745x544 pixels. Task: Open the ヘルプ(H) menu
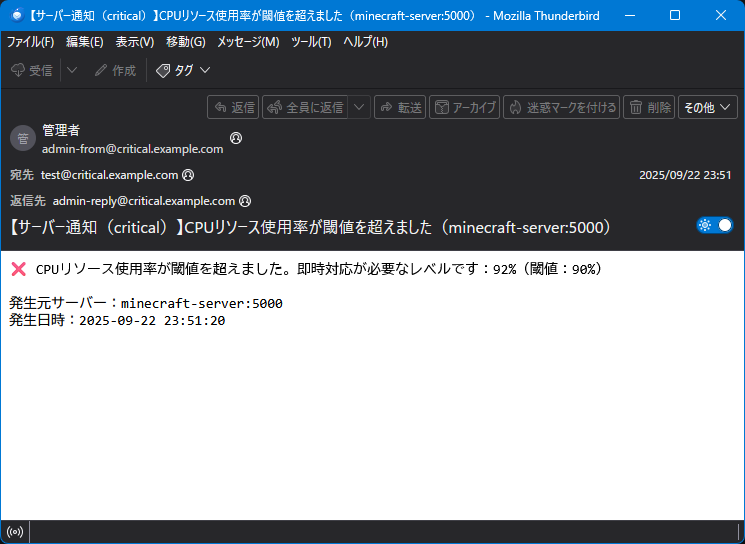[x=365, y=42]
